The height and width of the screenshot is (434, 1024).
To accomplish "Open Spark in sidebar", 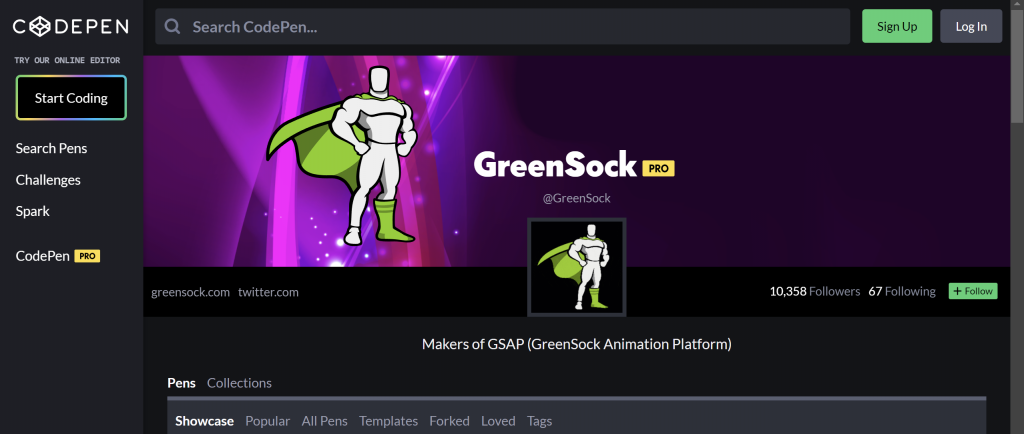I will (x=33, y=211).
